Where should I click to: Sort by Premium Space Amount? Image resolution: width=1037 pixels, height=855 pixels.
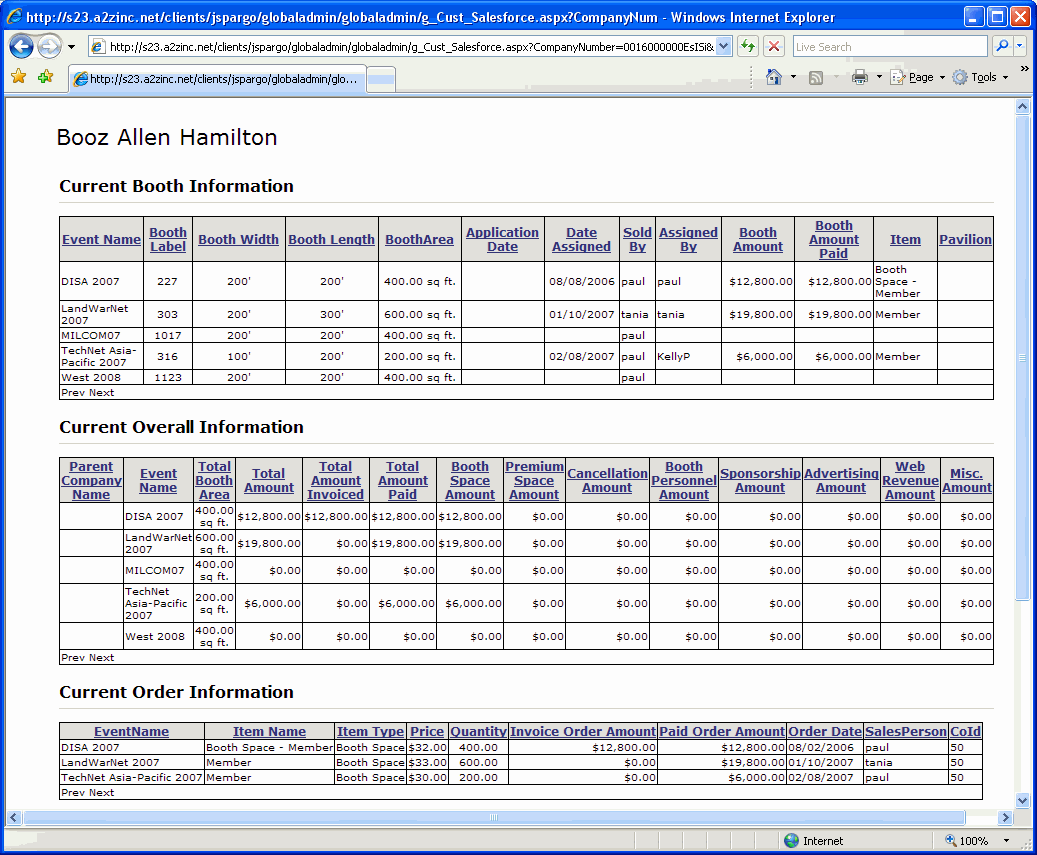click(534, 480)
